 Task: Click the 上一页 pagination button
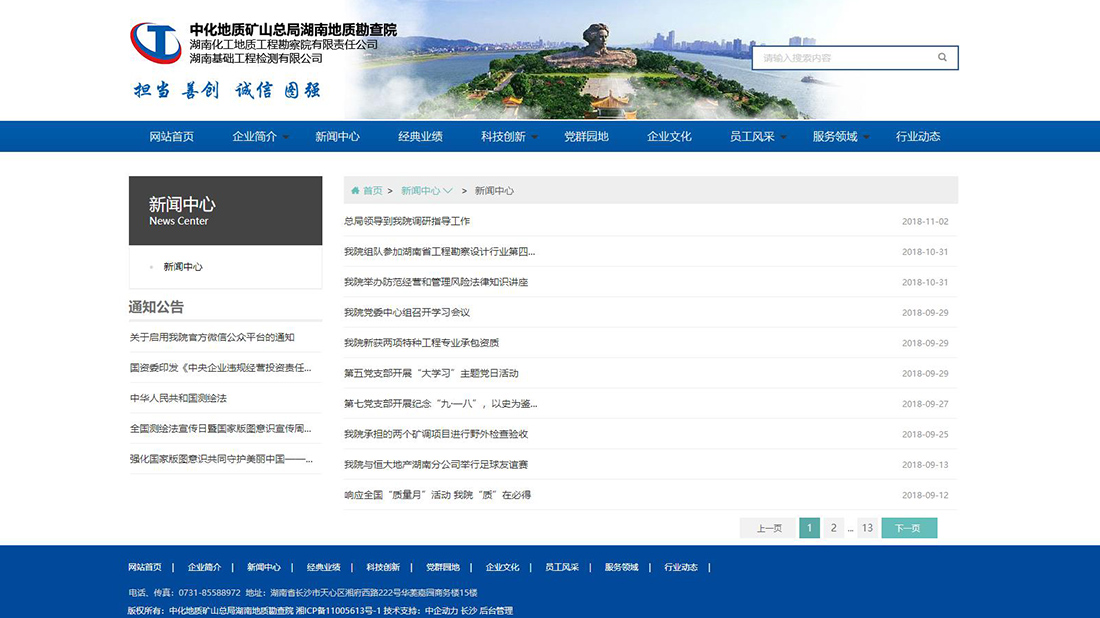click(x=768, y=528)
